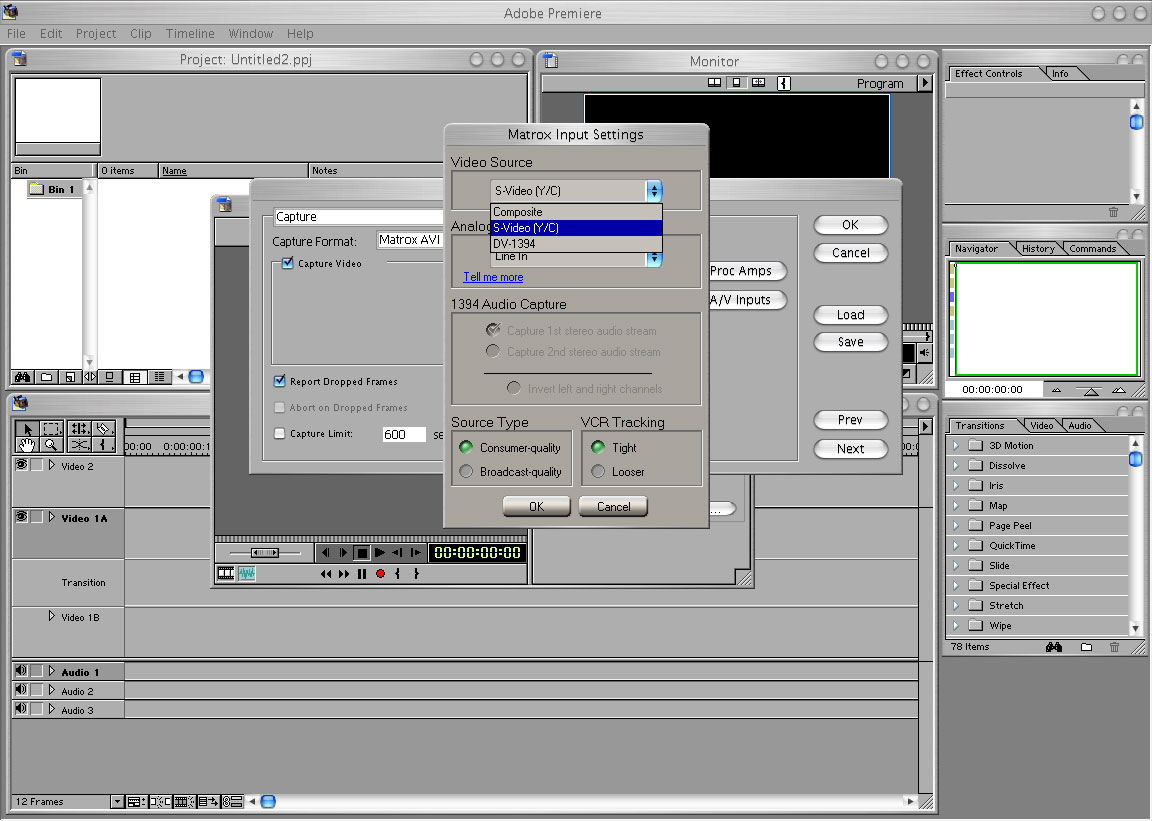Switch to the Info tab

click(1060, 74)
